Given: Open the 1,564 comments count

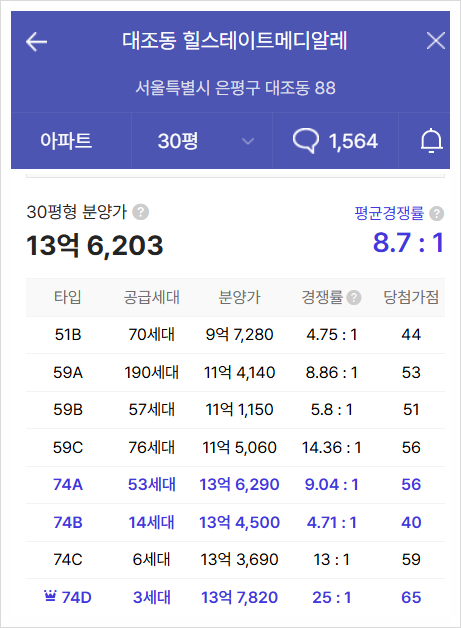Looking at the screenshot, I should (x=353, y=141).
